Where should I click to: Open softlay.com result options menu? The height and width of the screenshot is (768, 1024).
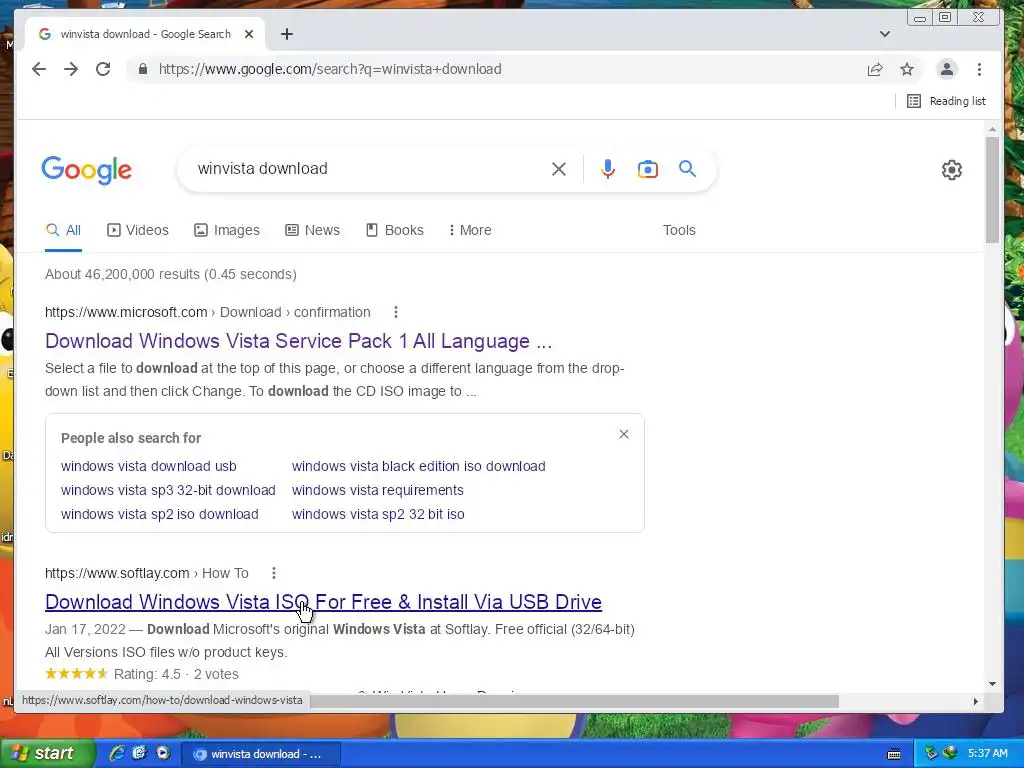click(x=274, y=573)
